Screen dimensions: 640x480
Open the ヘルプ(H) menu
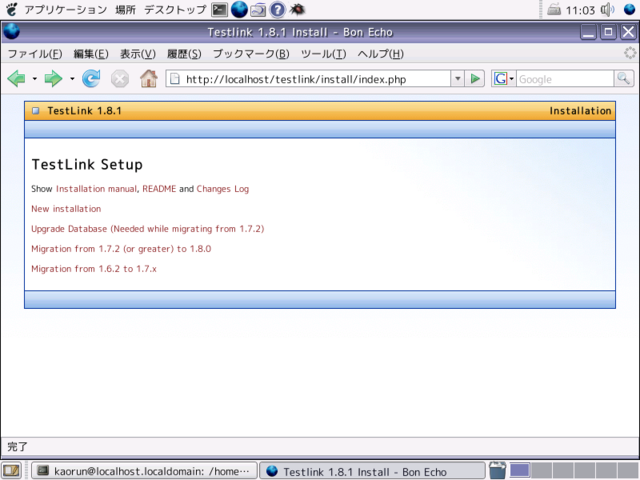coord(380,54)
